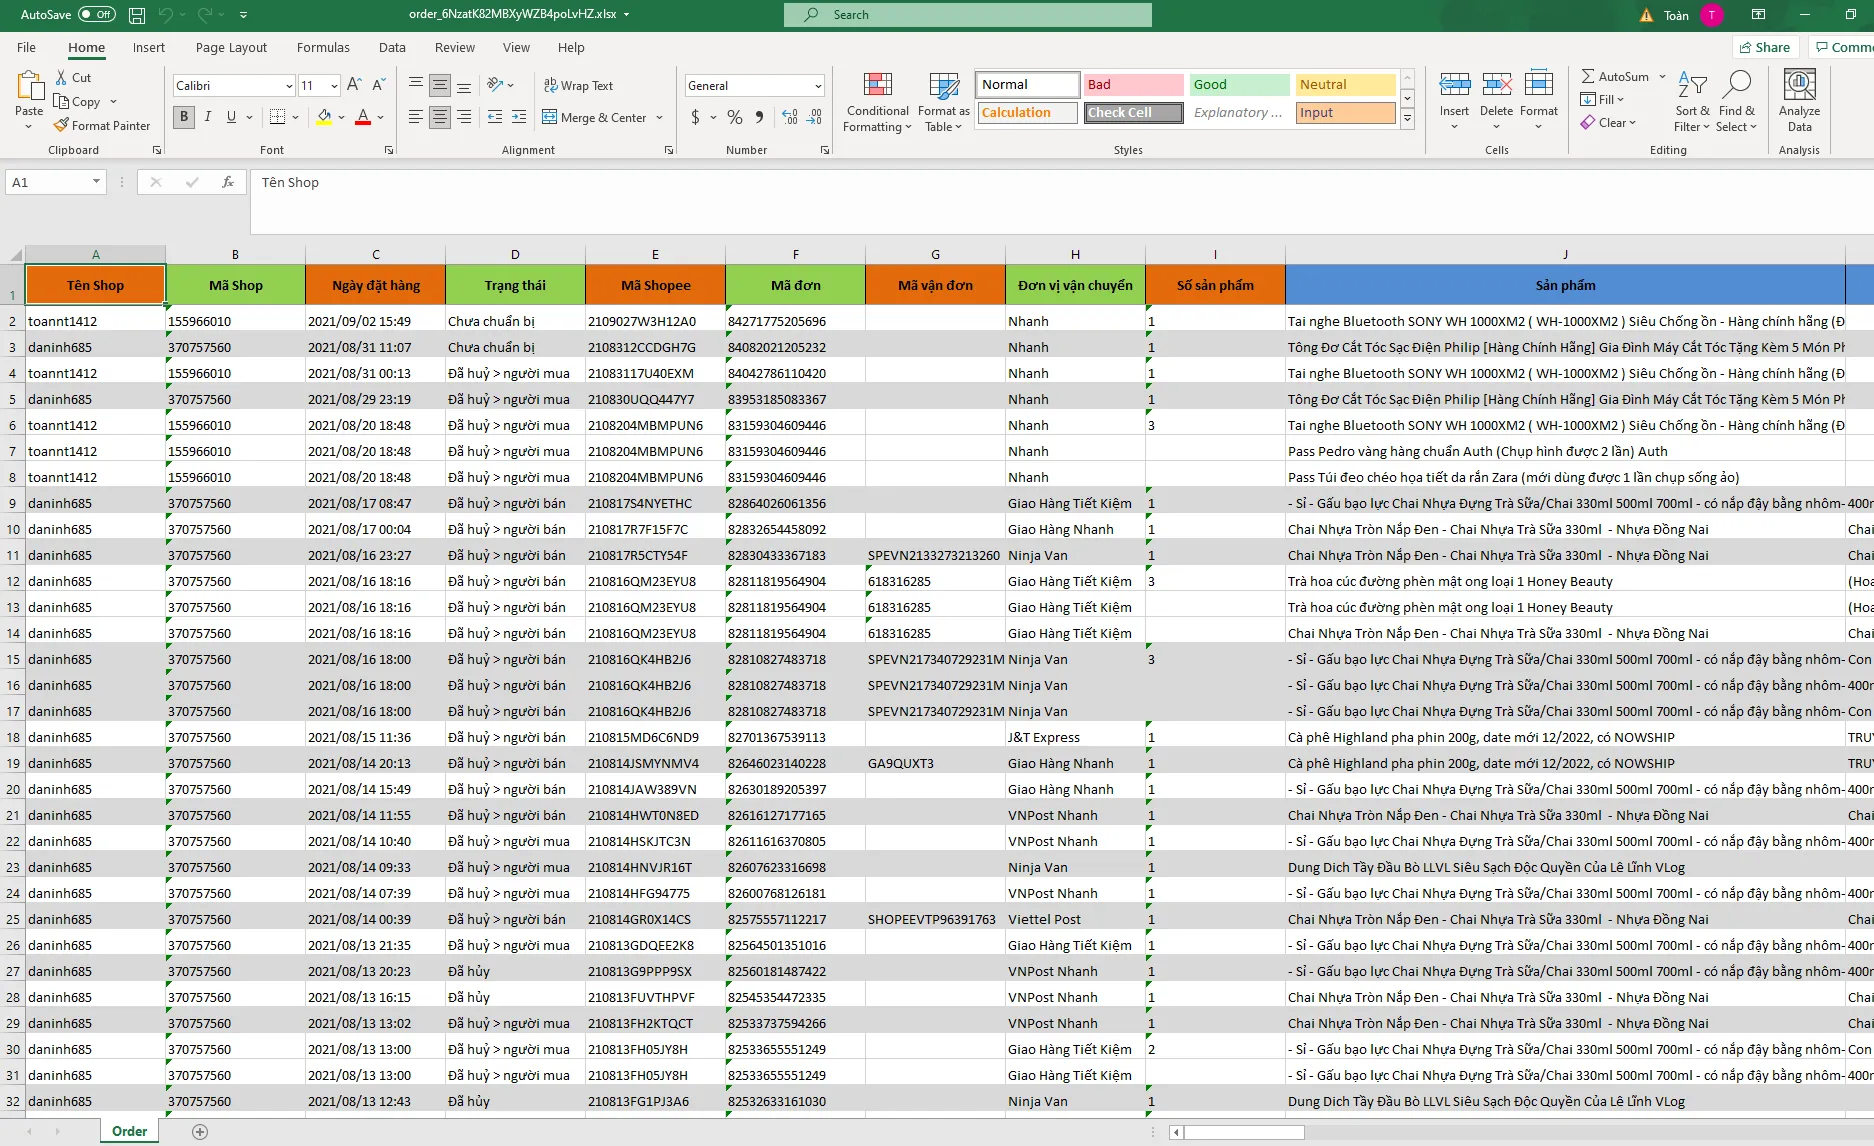Click the Percent Style icon

(735, 117)
